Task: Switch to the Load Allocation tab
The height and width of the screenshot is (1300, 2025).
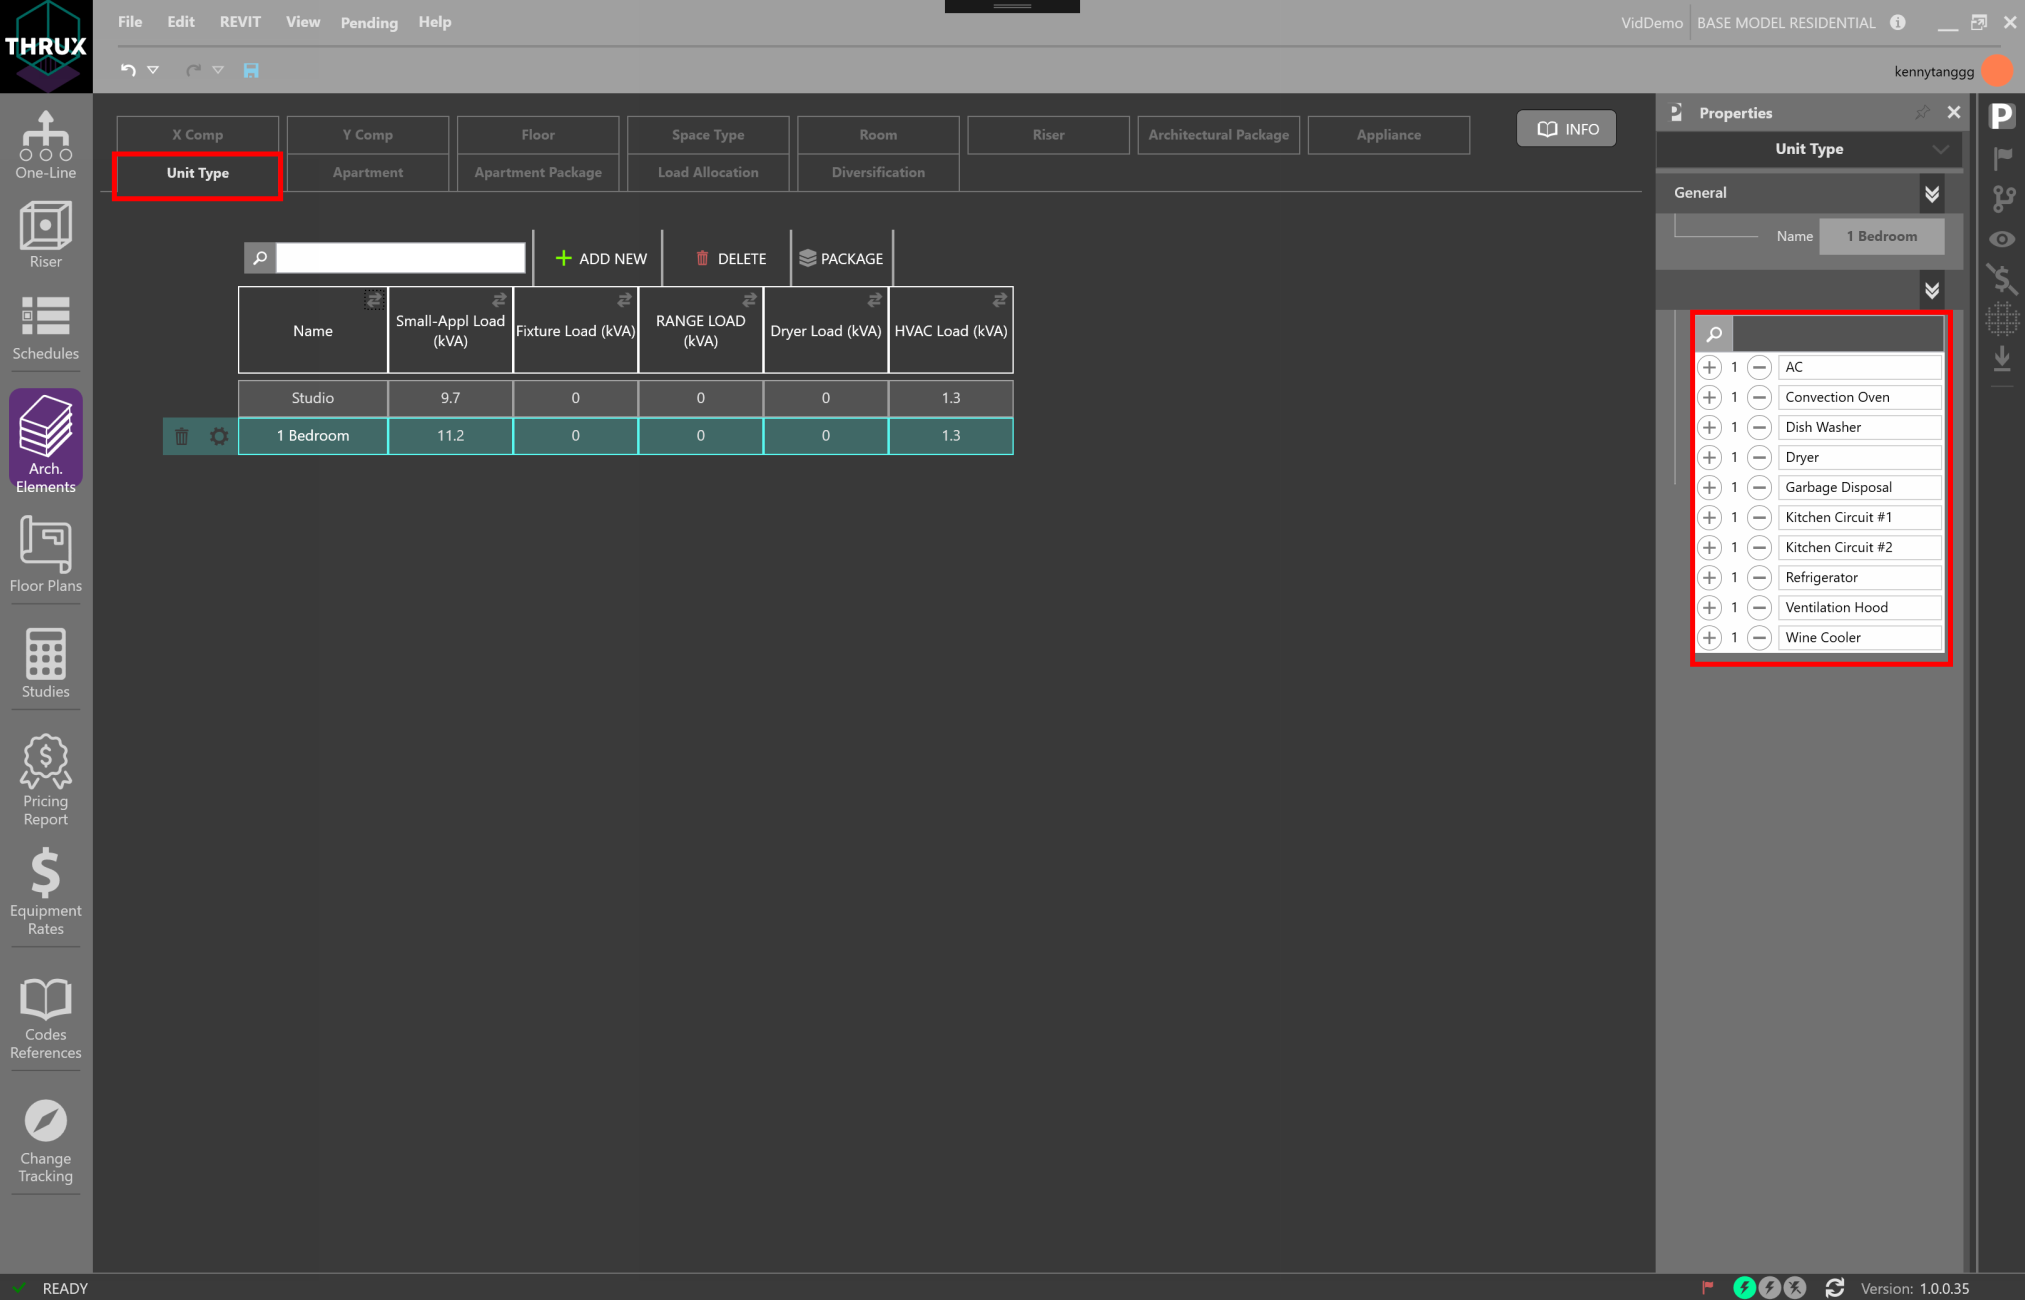Action: 708,172
